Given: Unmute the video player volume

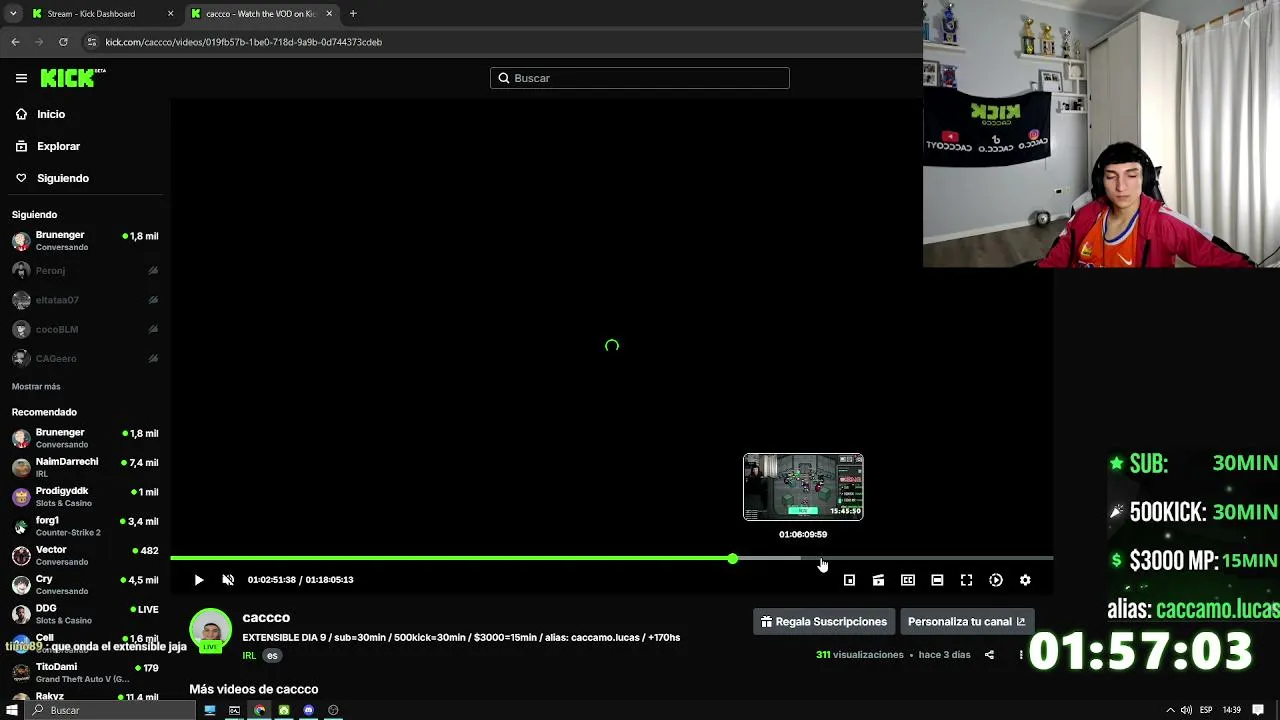Looking at the screenshot, I should (228, 580).
